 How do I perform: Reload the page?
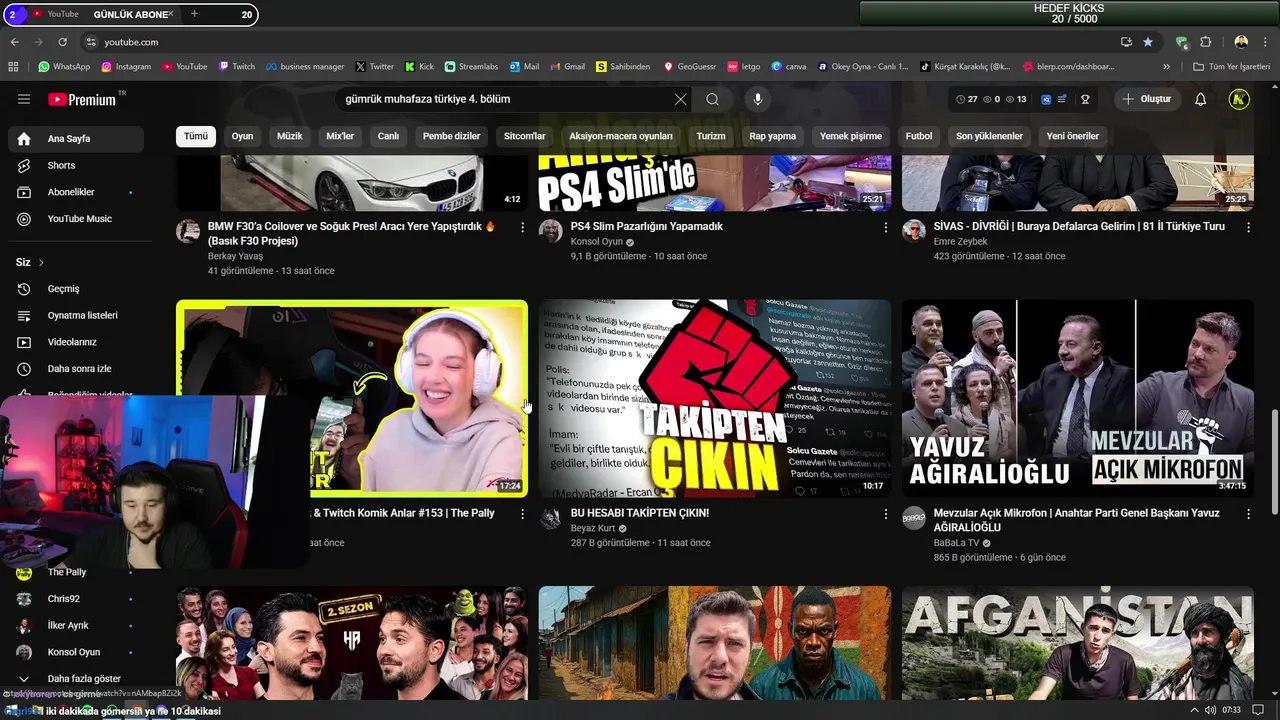62,42
